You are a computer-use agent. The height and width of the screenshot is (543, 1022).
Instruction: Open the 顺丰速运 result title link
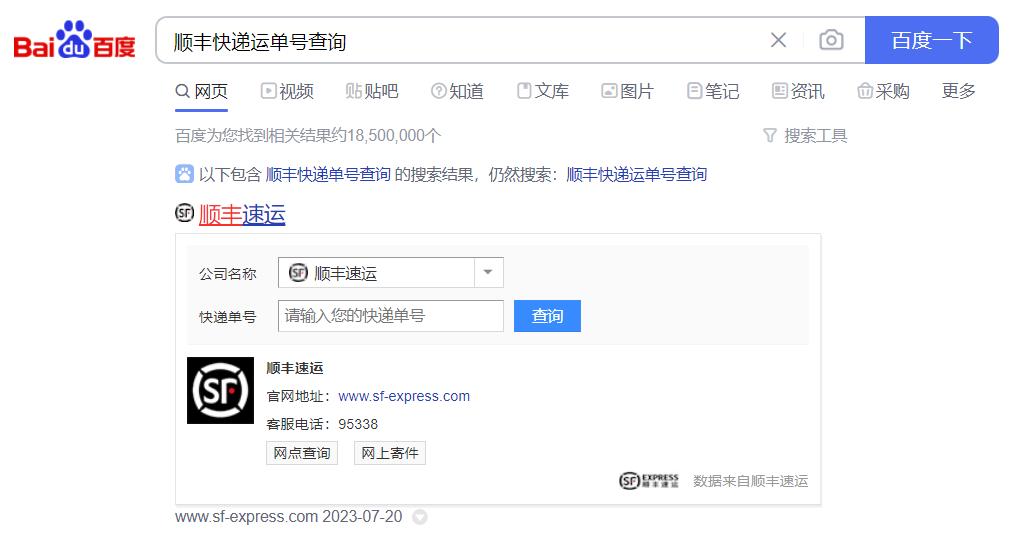coord(242,214)
